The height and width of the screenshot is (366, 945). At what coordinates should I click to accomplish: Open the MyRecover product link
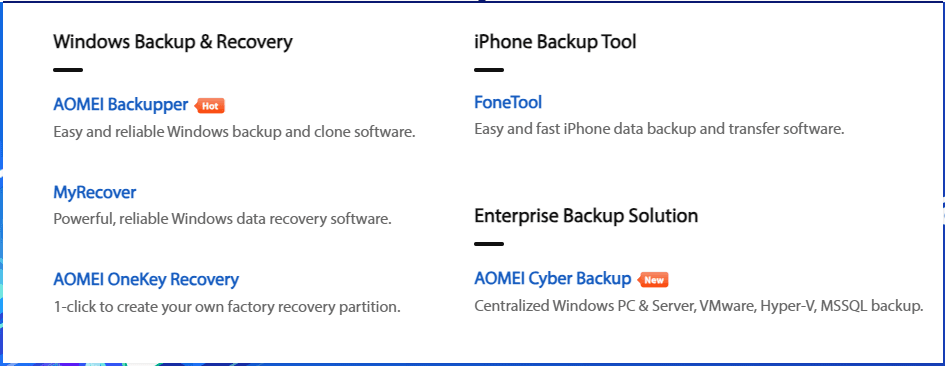95,192
